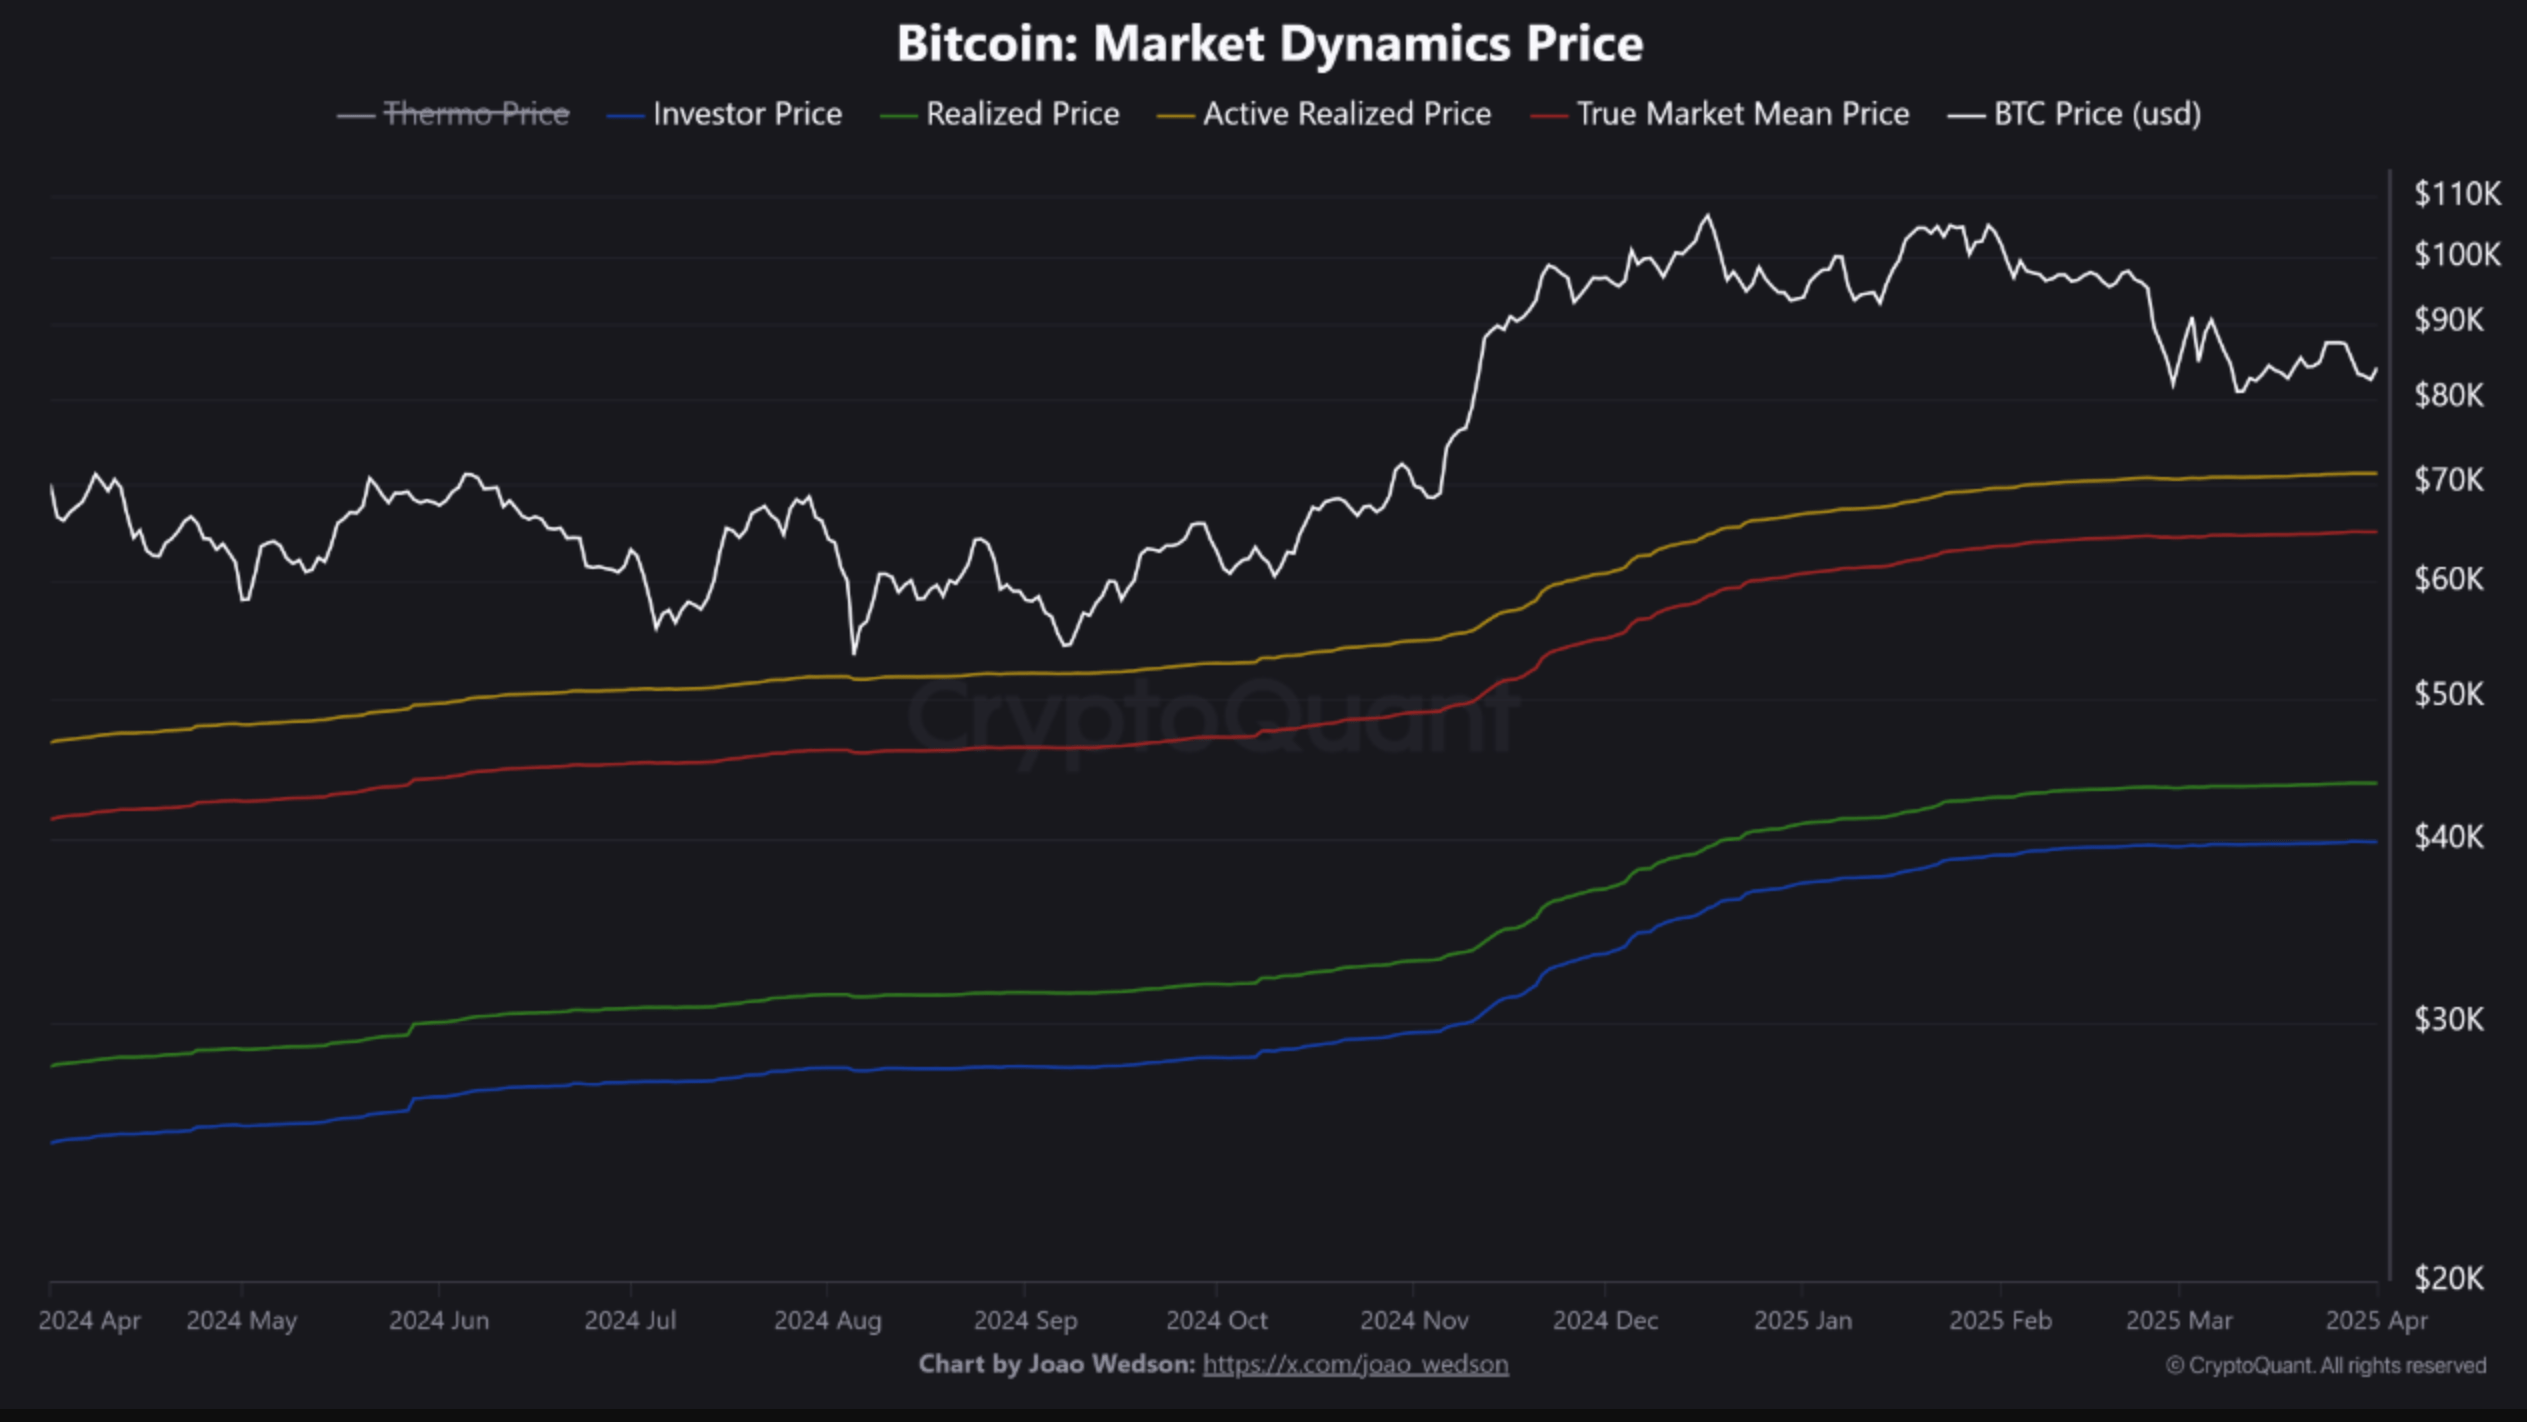Toggle BTC Price (usd) legend entry
This screenshot has height=1422, width=2527.
2096,114
